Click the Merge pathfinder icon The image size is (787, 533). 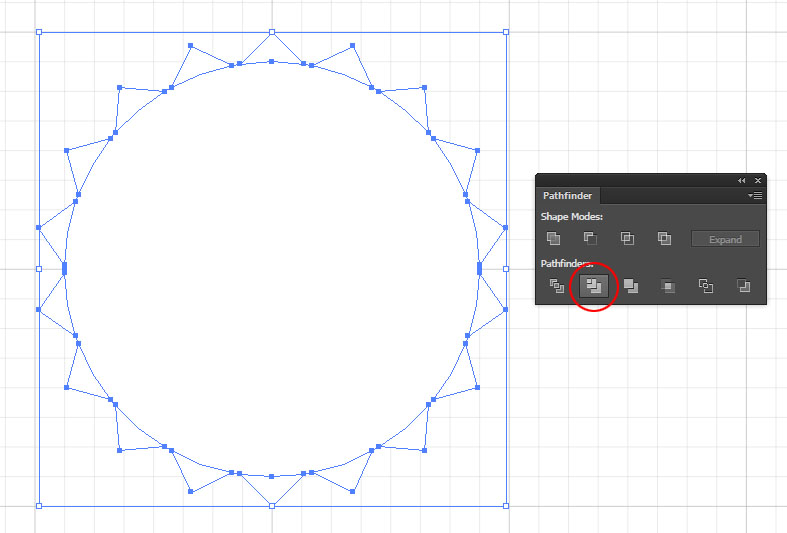(631, 286)
